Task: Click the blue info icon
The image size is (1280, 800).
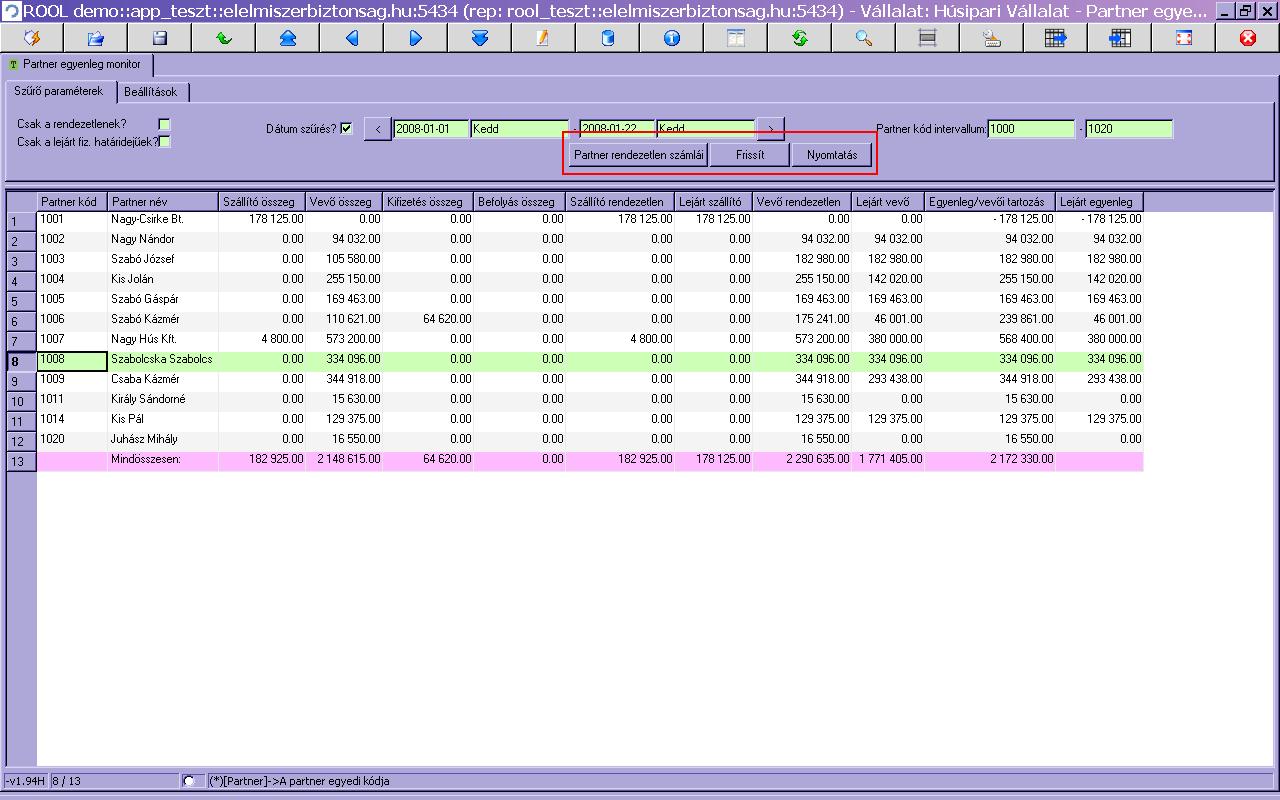Action: [671, 38]
